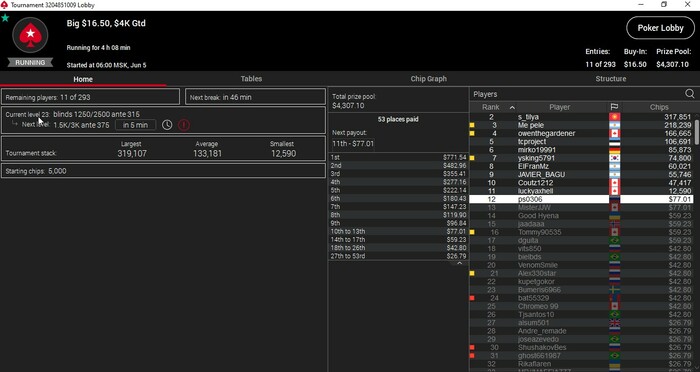Viewport: 700px width, 372px height.
Task: Select the highlighted ps0306 player row
Action: 581,199
